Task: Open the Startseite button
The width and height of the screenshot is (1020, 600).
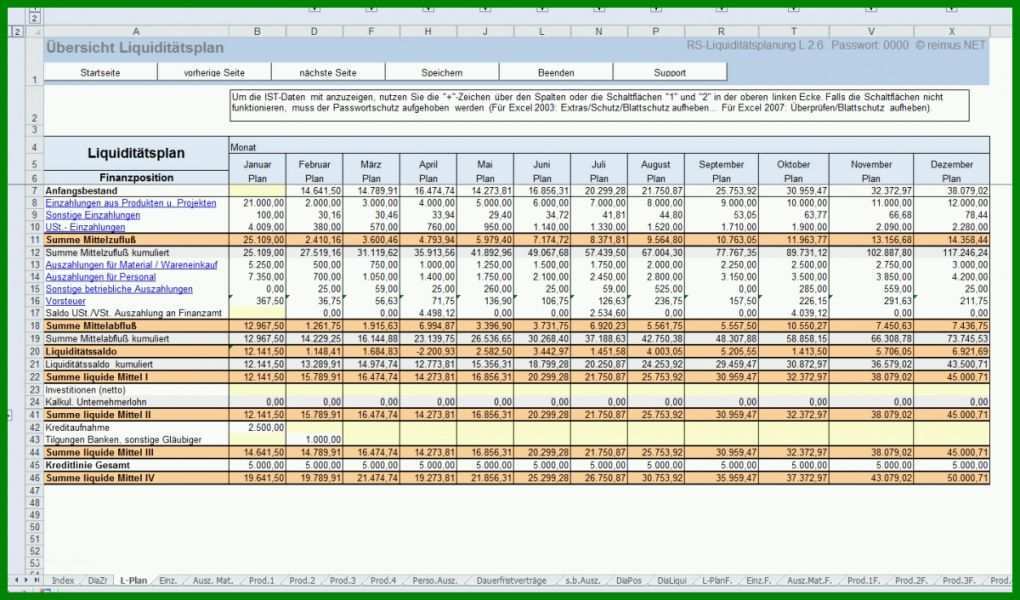Action: (100, 72)
